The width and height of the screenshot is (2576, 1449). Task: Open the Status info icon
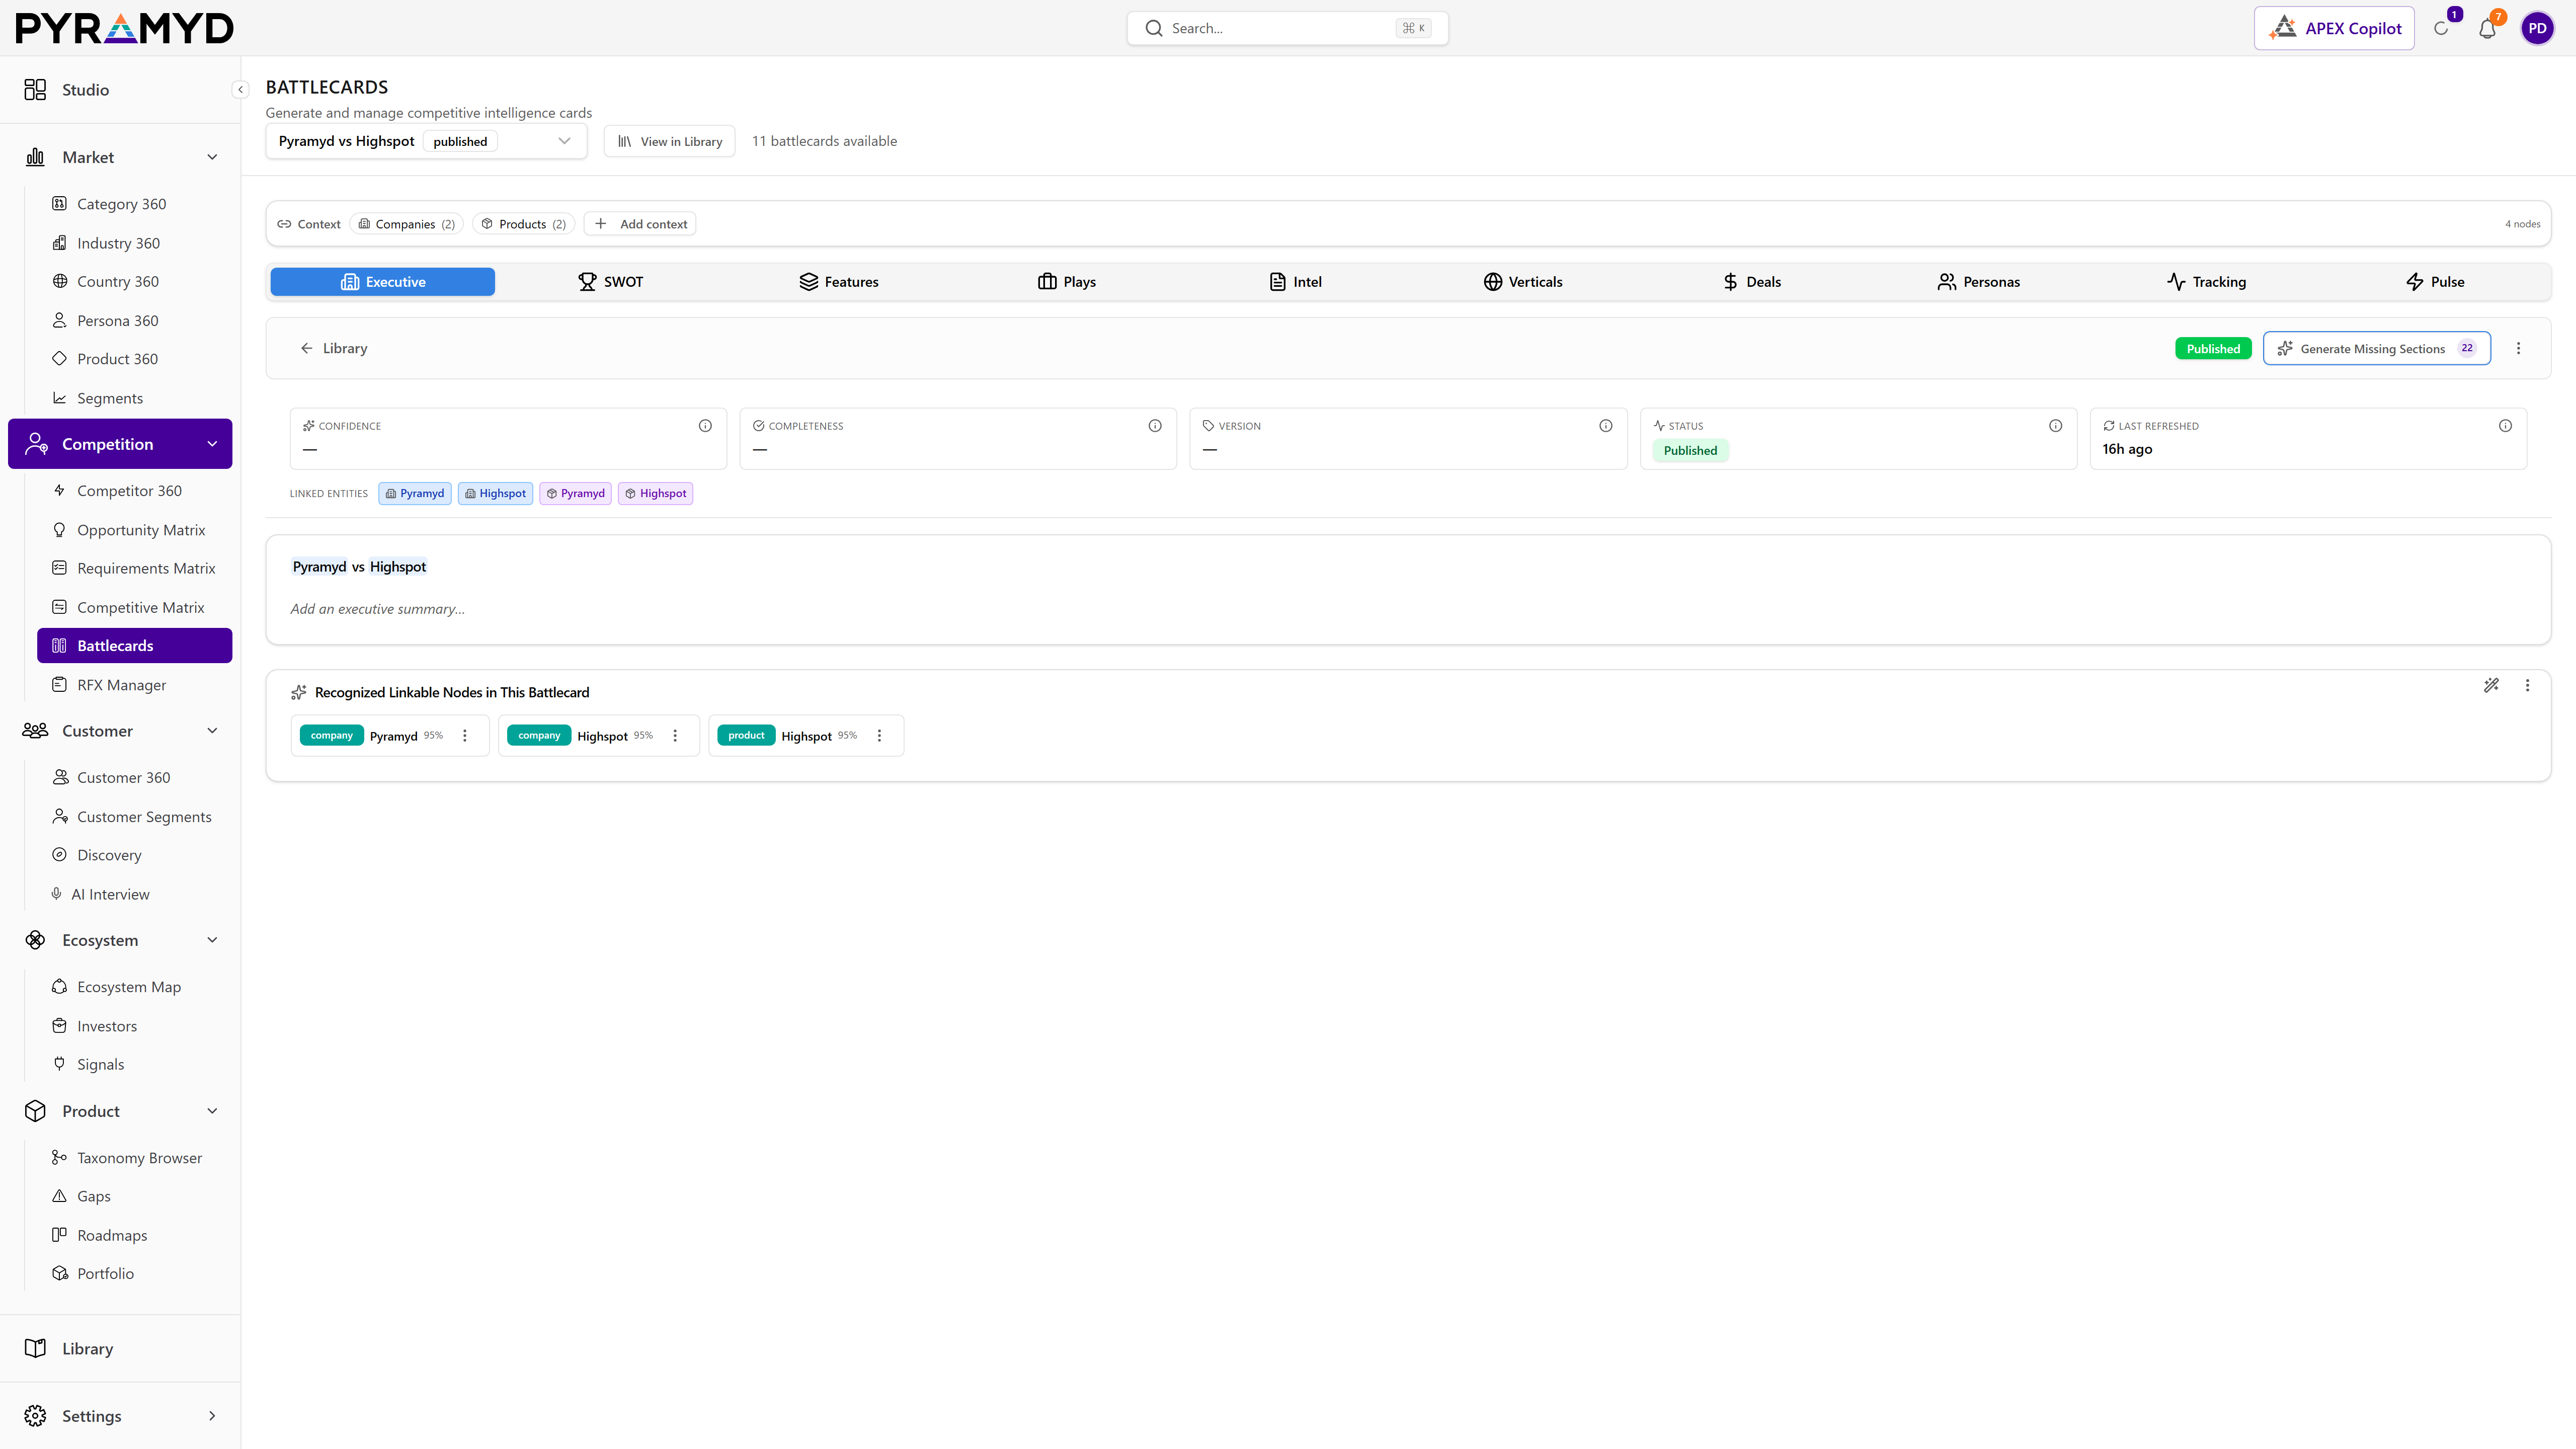[2056, 426]
